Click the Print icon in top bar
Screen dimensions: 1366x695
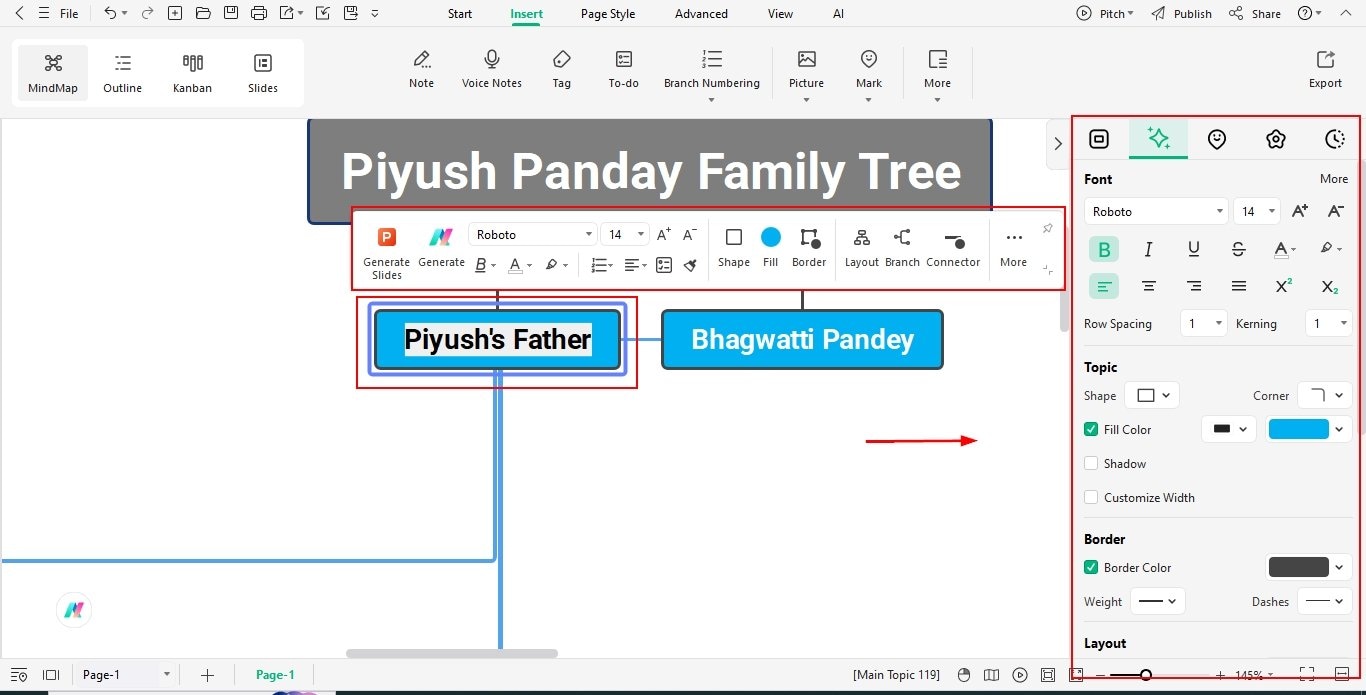coord(259,13)
